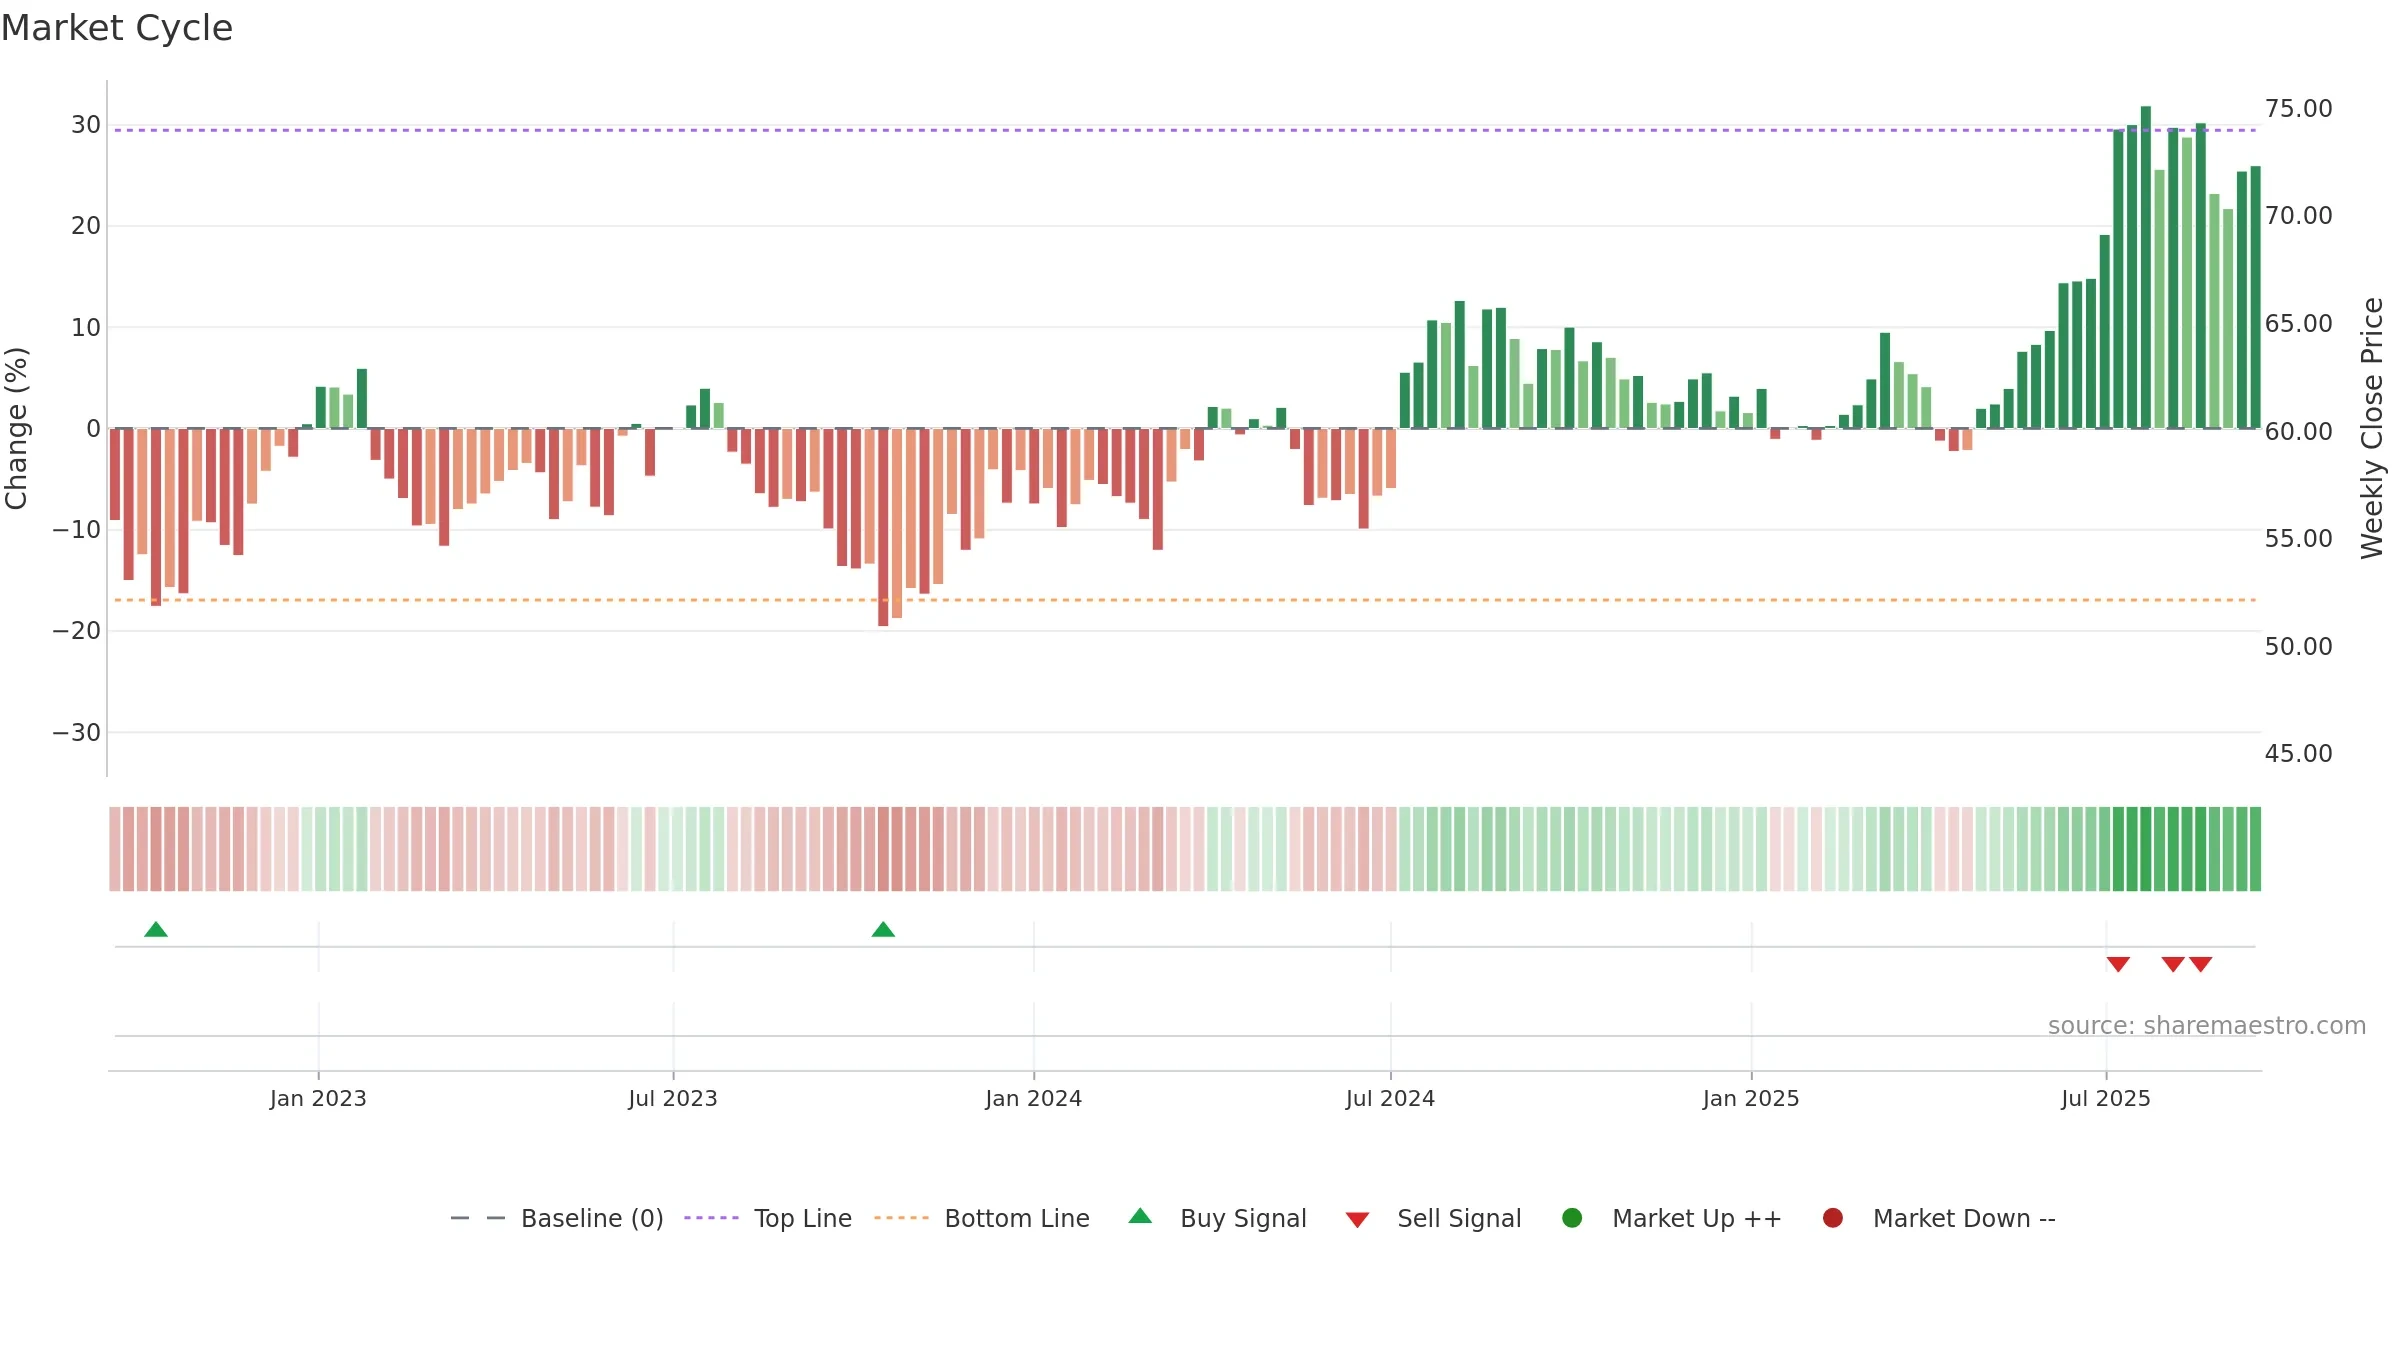Click the lowest red bar below the bottom line

click(883, 527)
